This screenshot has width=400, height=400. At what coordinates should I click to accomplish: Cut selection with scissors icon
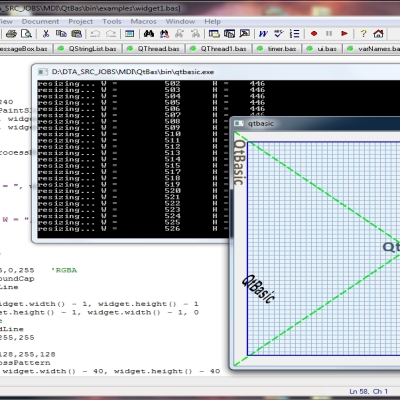[x=46, y=34]
